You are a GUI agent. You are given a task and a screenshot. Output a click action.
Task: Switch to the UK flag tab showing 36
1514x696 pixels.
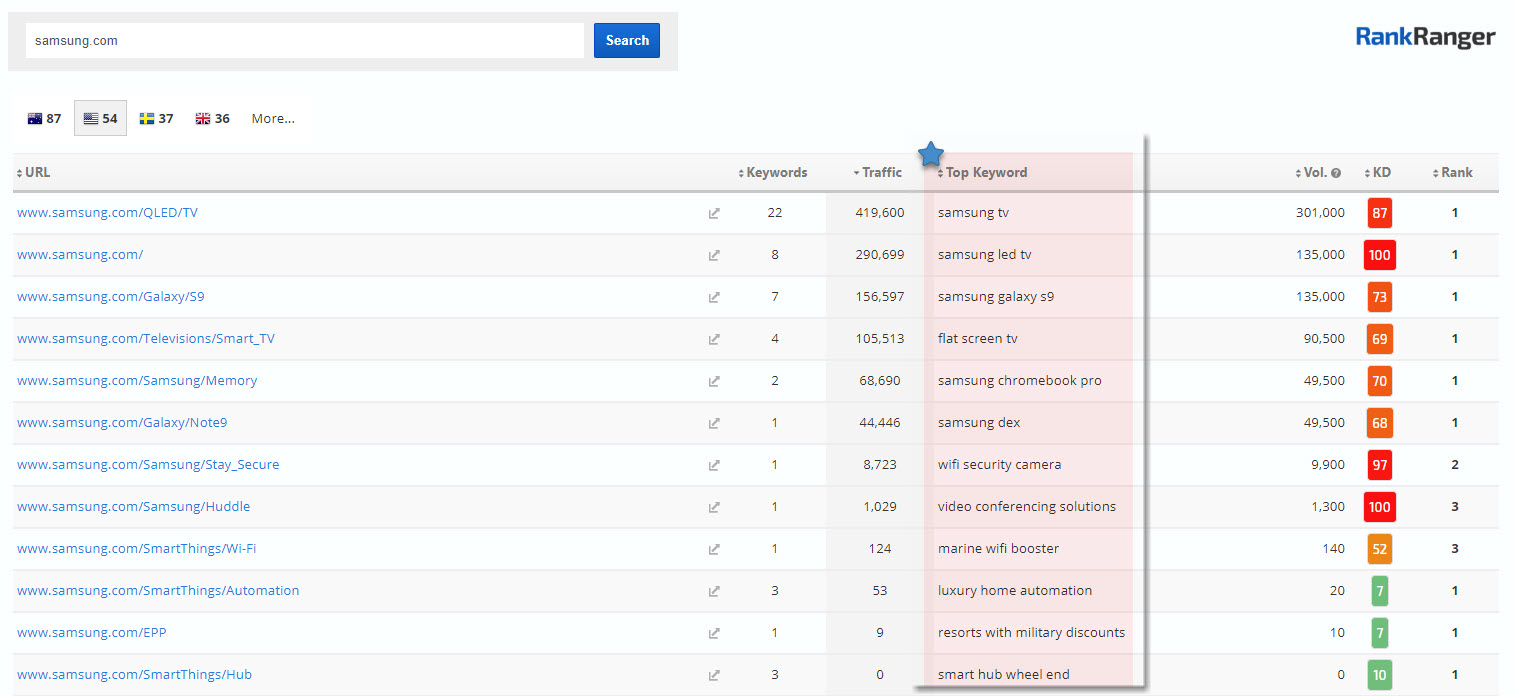(x=212, y=118)
